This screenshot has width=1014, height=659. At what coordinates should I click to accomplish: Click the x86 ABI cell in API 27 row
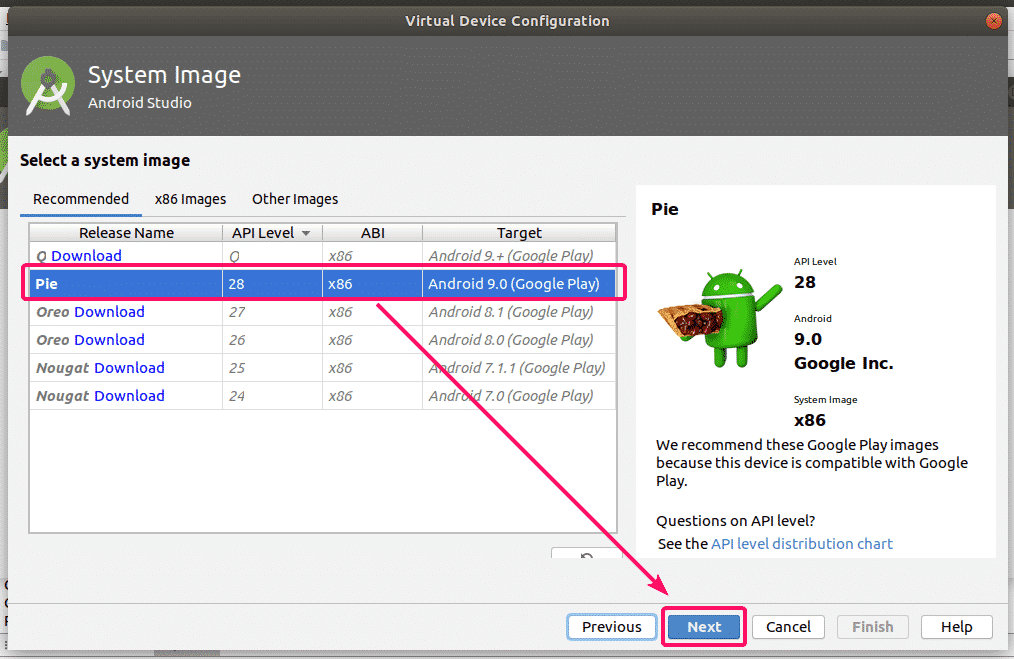coord(372,312)
